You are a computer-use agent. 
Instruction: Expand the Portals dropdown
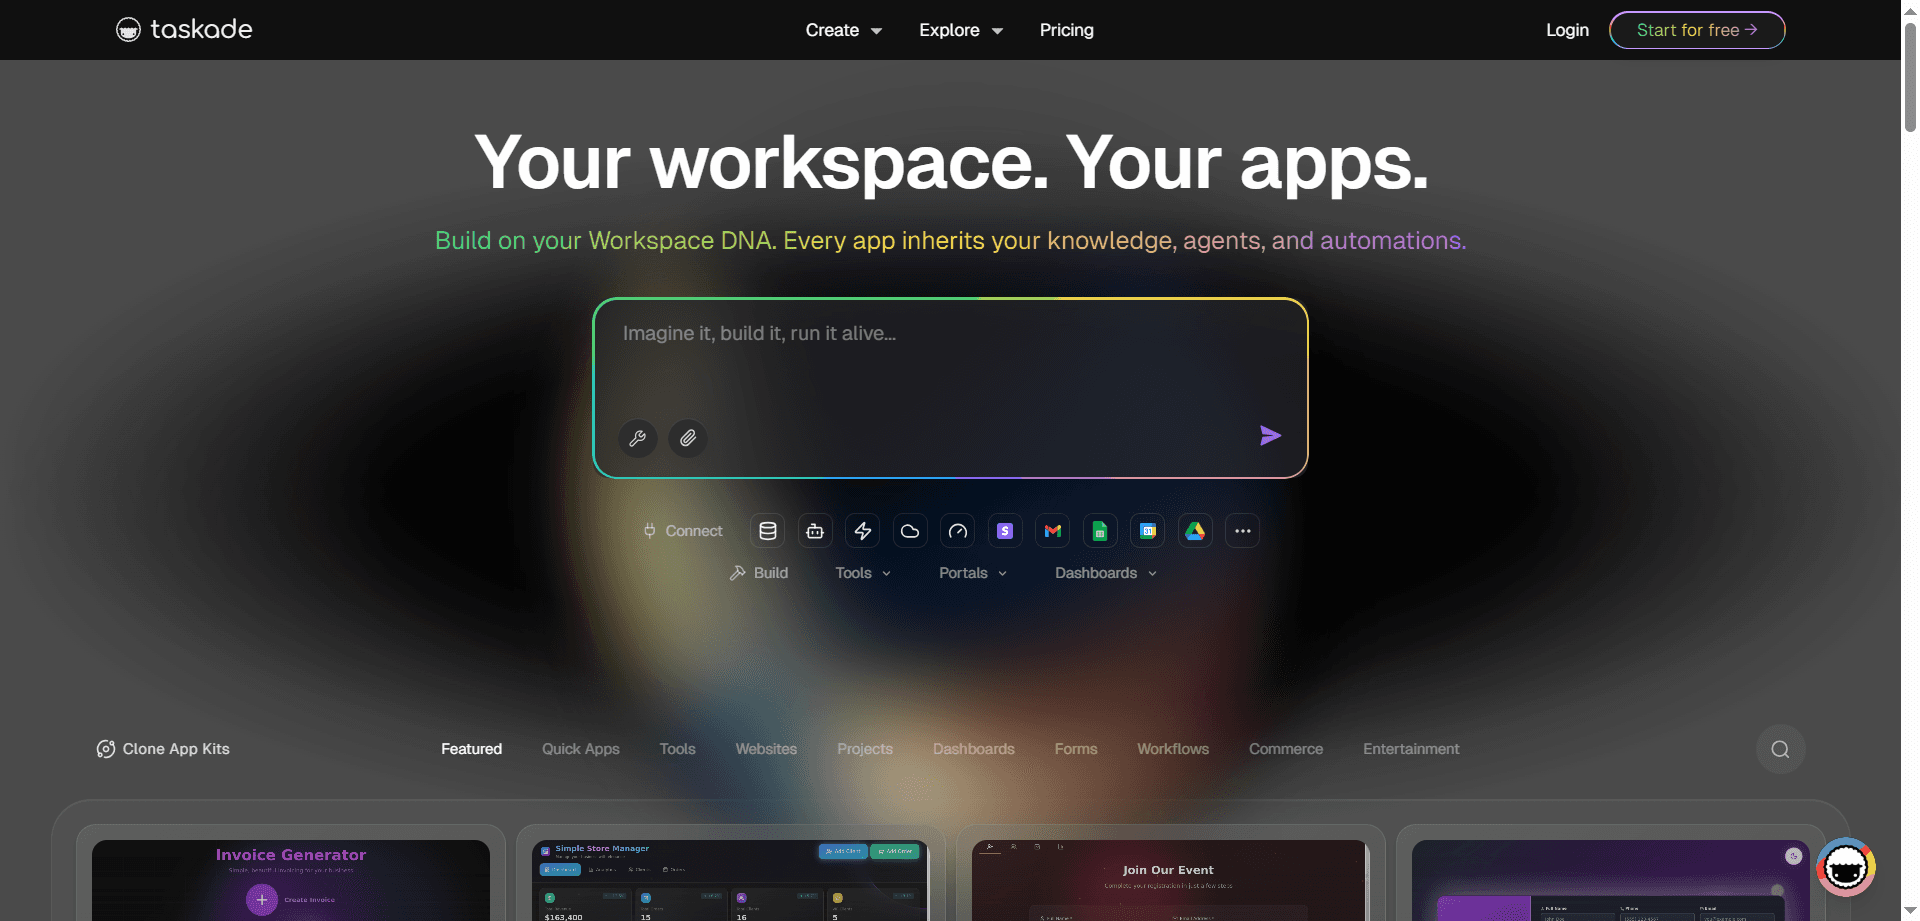(971, 572)
